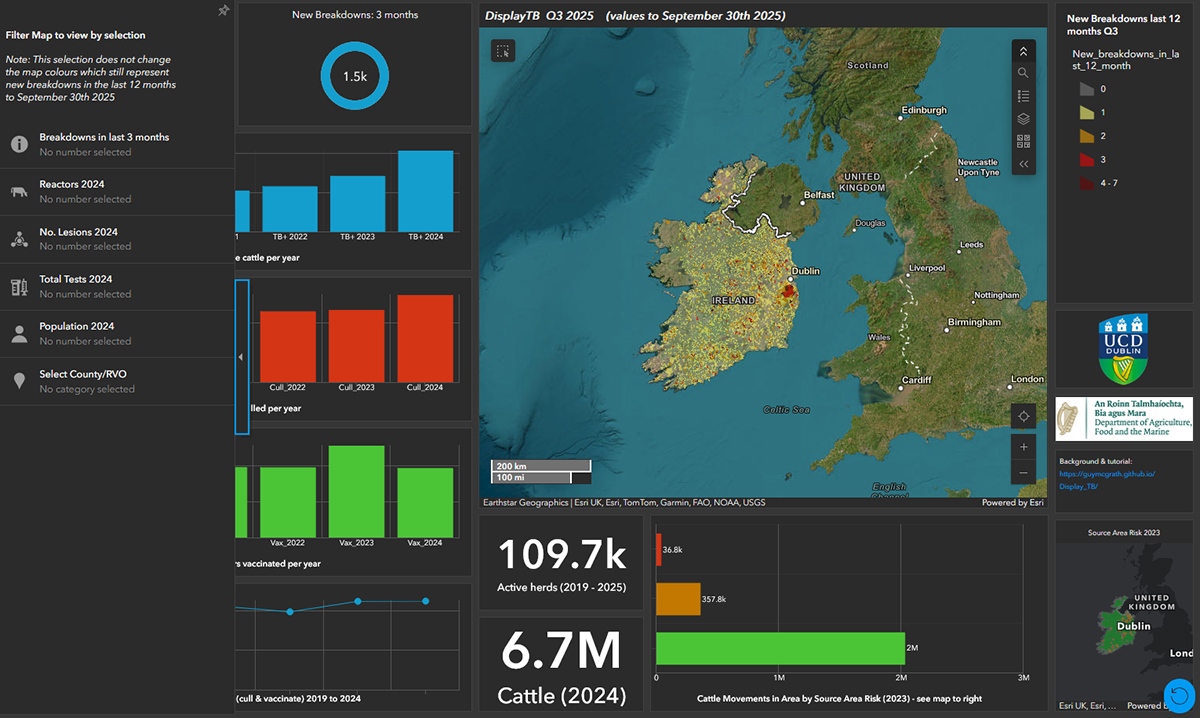This screenshot has width=1200, height=718.
Task: Open the map legend list icon
Action: coord(1023,96)
